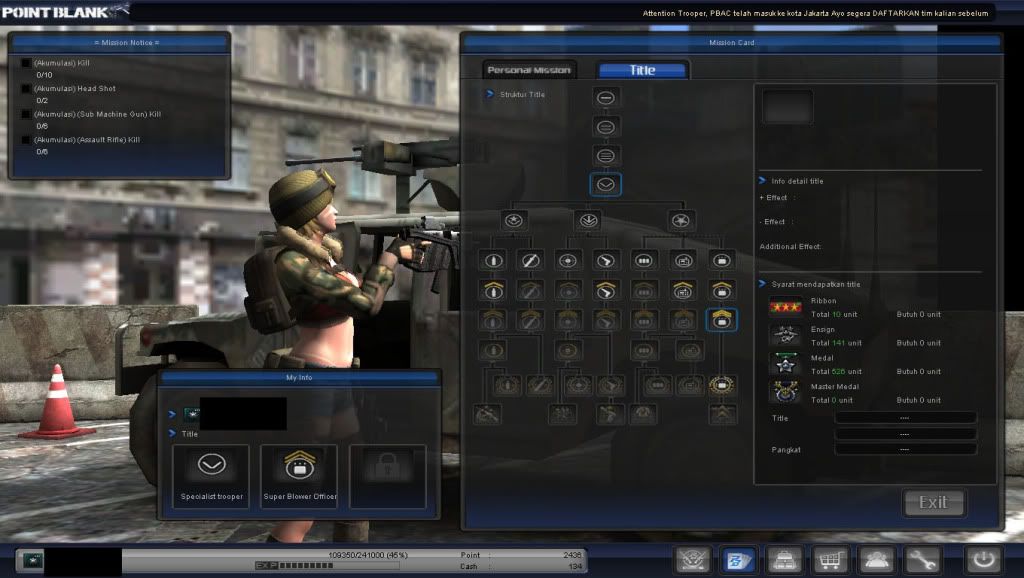Click the locked third title slot
The image size is (1024, 578).
point(388,476)
